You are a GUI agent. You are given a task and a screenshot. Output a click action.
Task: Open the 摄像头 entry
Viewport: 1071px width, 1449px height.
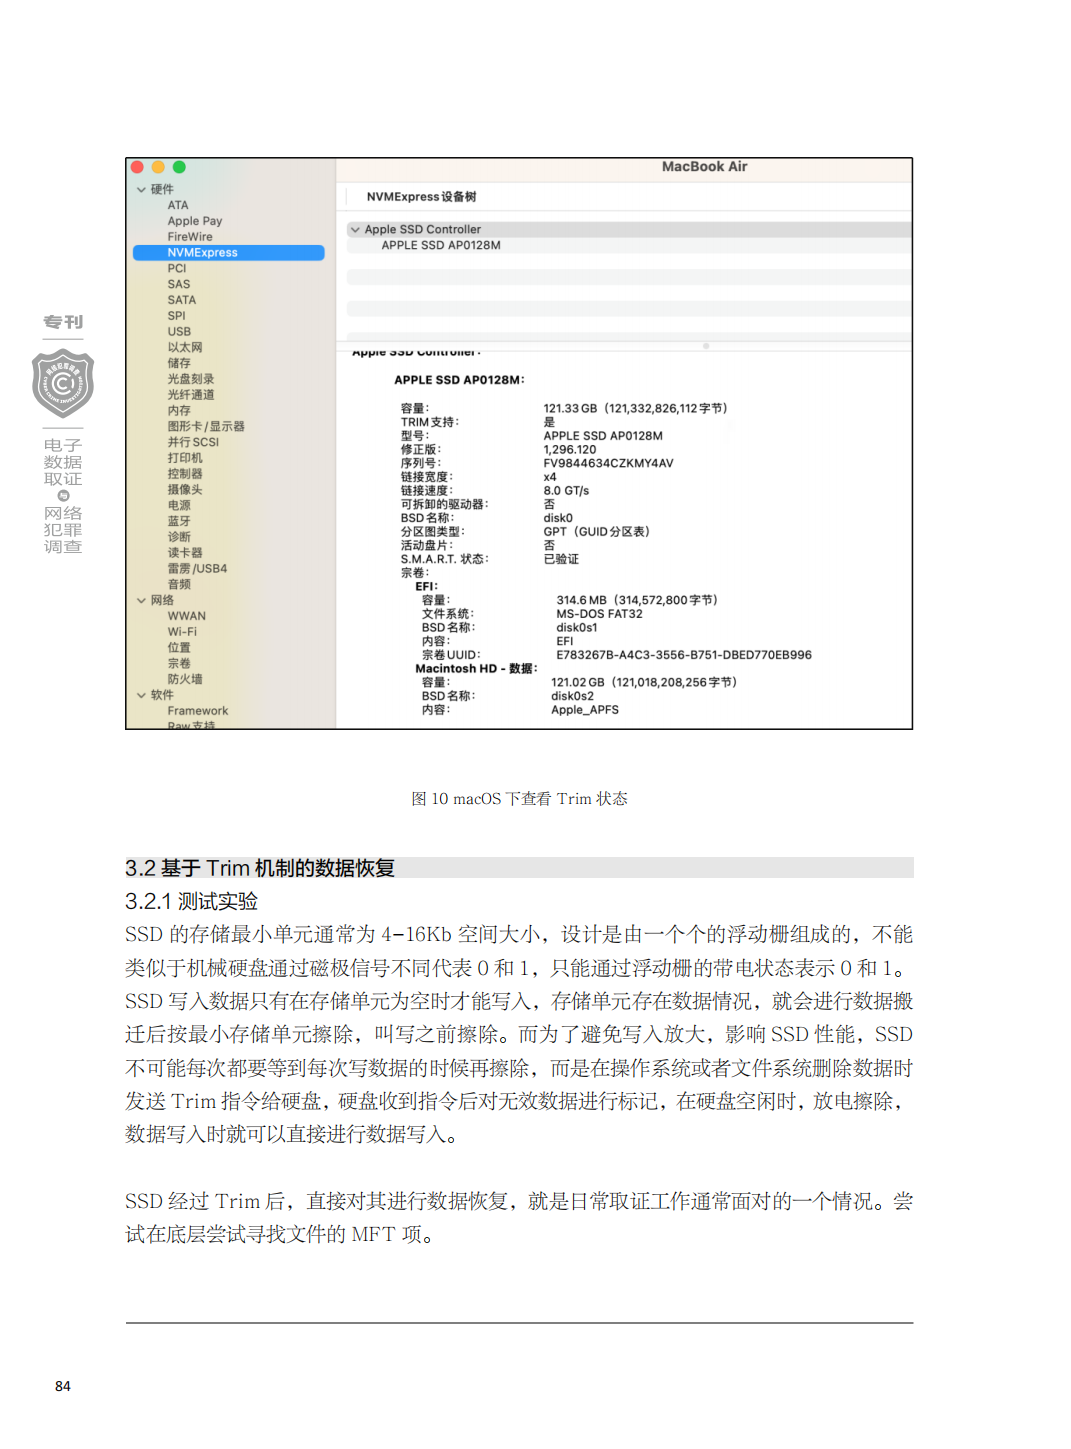185,490
